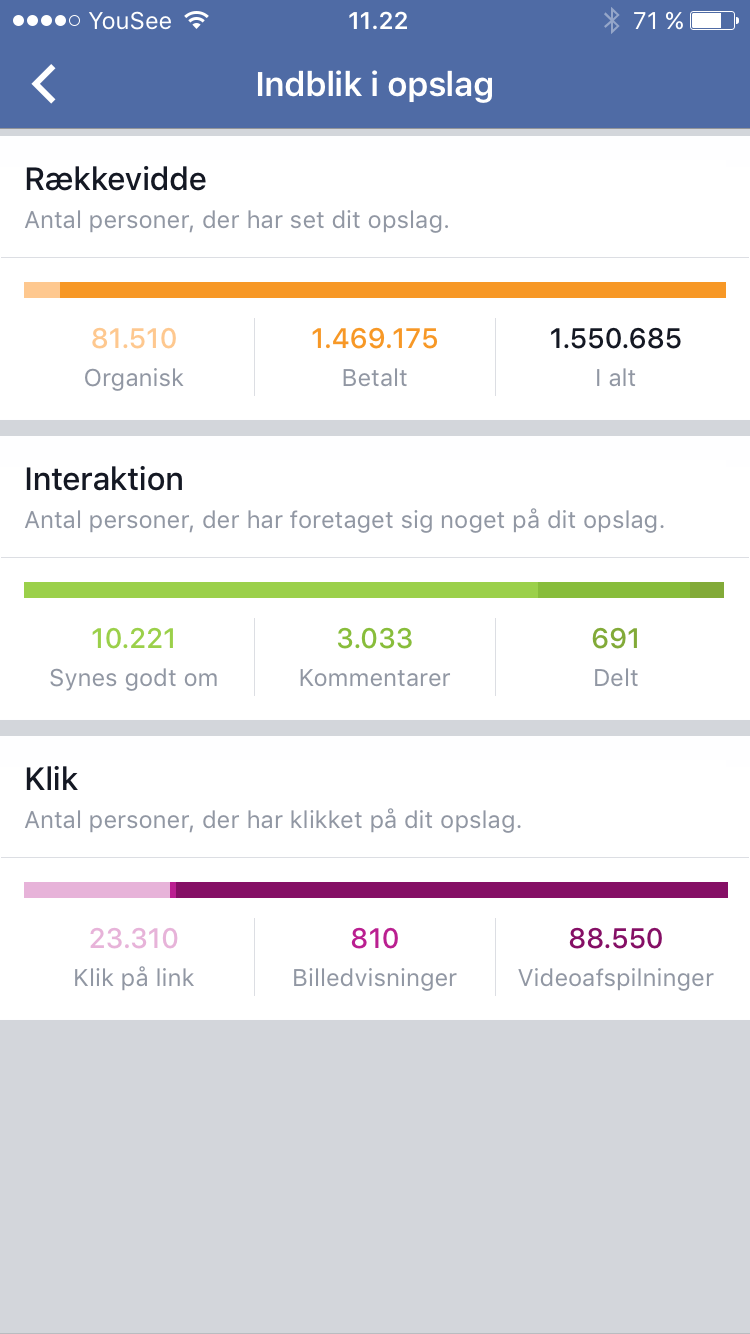Tap the battery indicator icon
Screen dimensions: 750x1334
712,21
